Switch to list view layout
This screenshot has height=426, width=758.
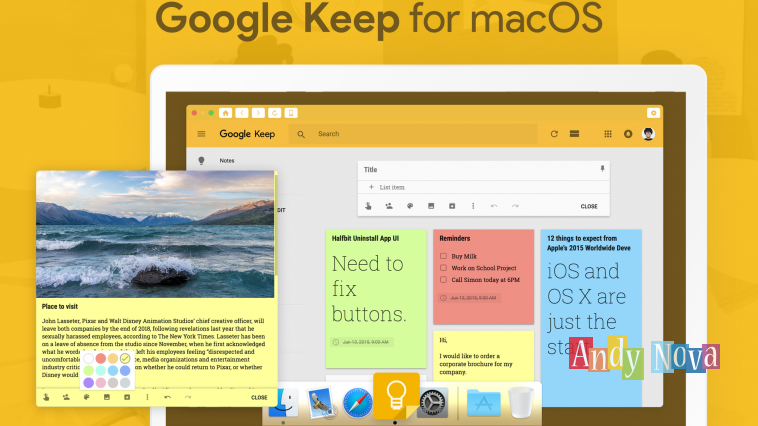click(574, 134)
